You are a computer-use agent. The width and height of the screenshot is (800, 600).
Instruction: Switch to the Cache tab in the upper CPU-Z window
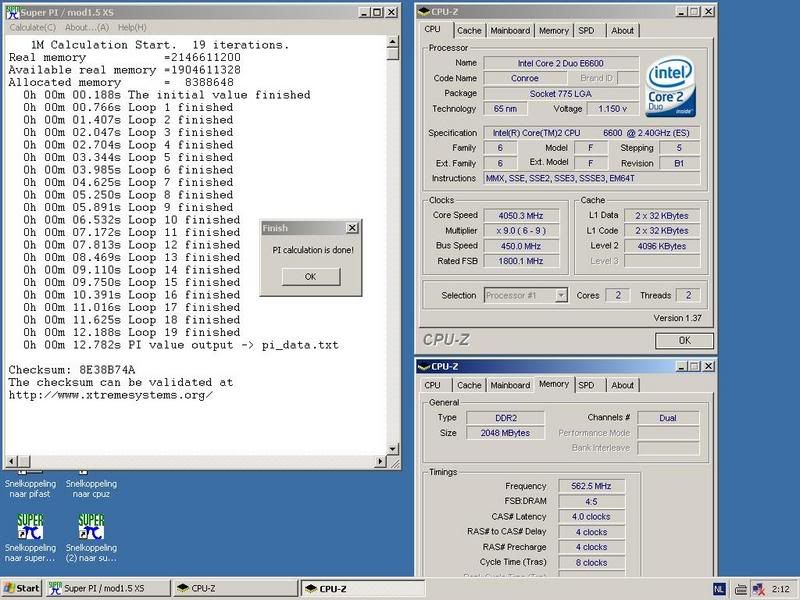click(x=469, y=31)
